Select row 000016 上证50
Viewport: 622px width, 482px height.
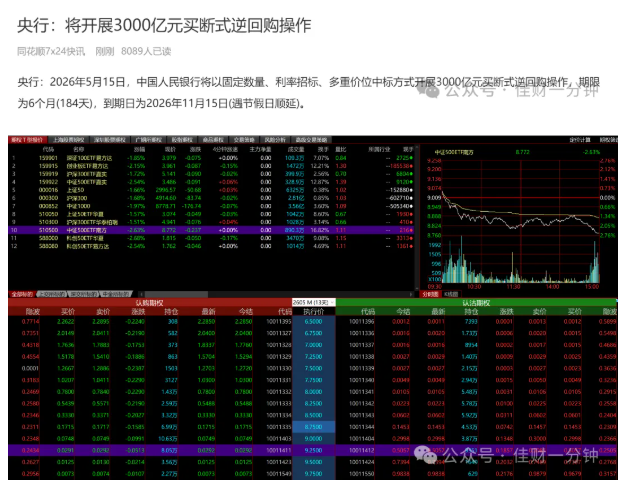[211, 190]
